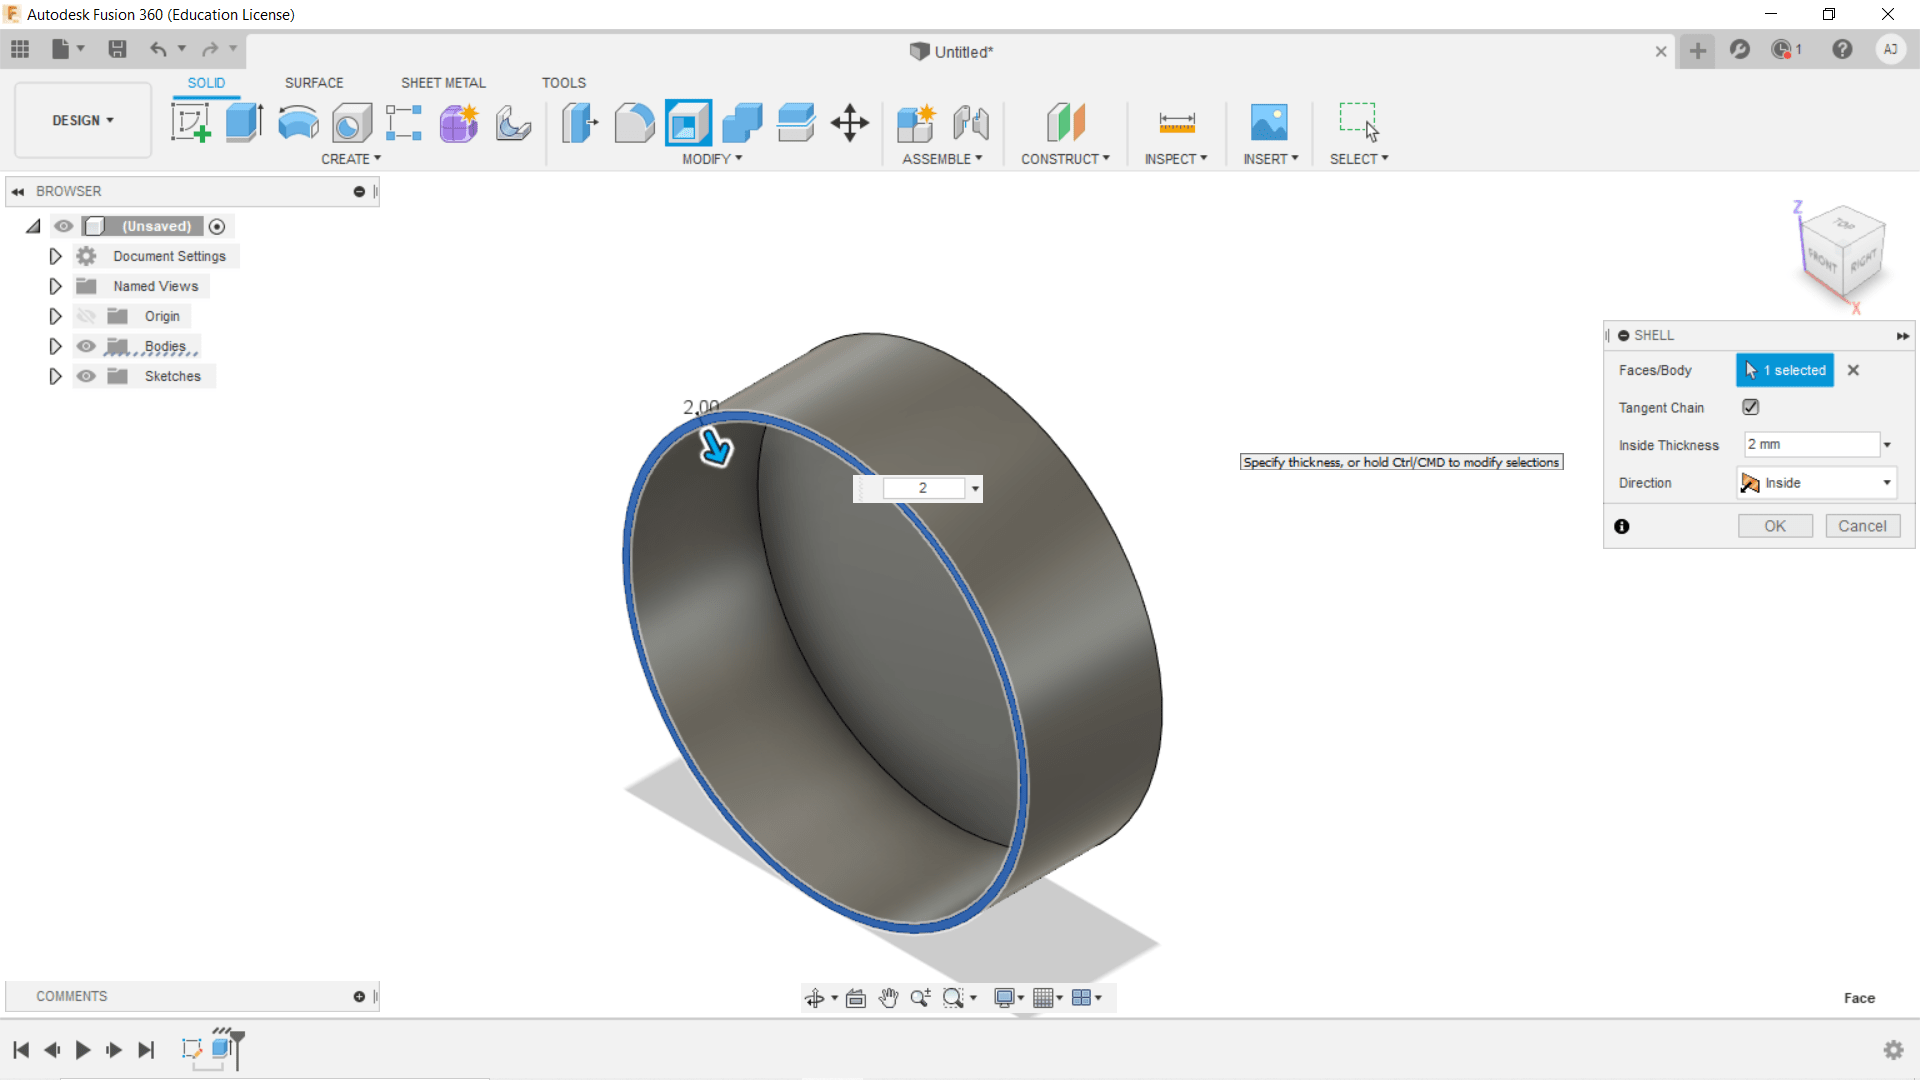Click the Fillet tool icon

(x=634, y=123)
